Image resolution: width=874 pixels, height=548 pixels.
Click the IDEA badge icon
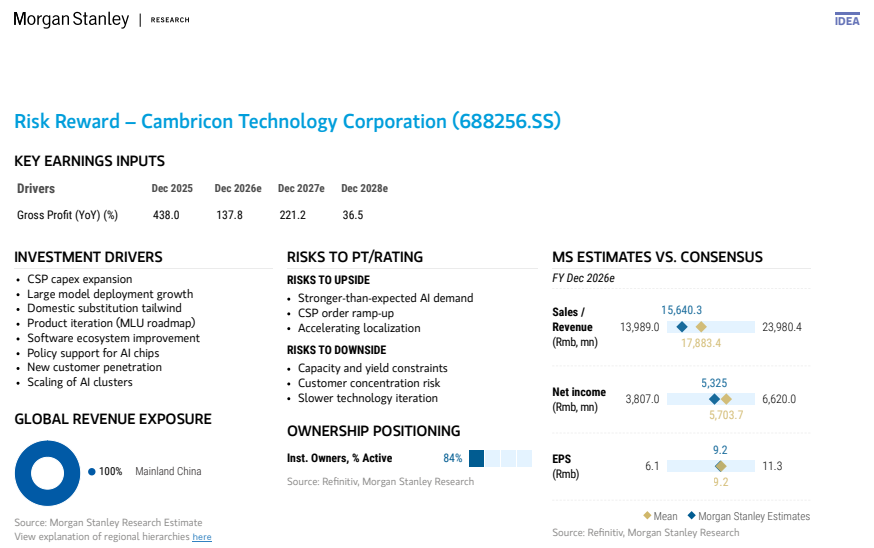click(847, 20)
